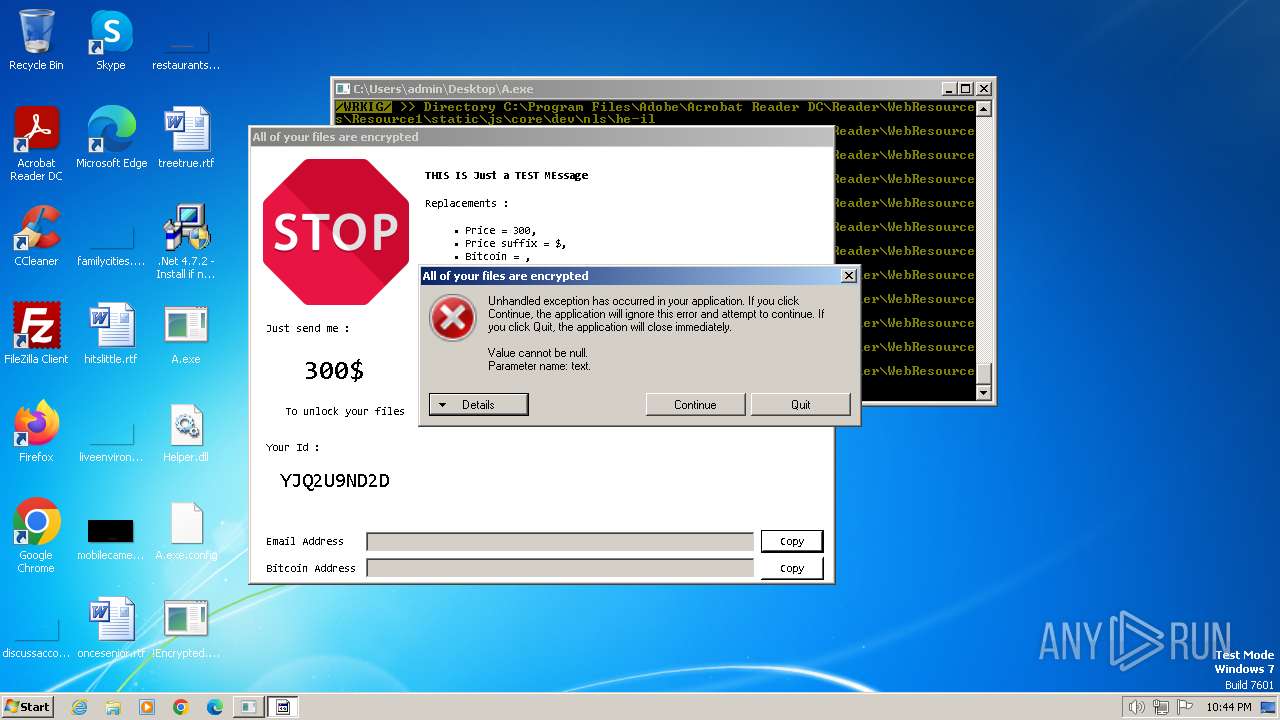Copy the Email Address field
Image resolution: width=1280 pixels, height=720 pixels.
pyautogui.click(x=792, y=541)
